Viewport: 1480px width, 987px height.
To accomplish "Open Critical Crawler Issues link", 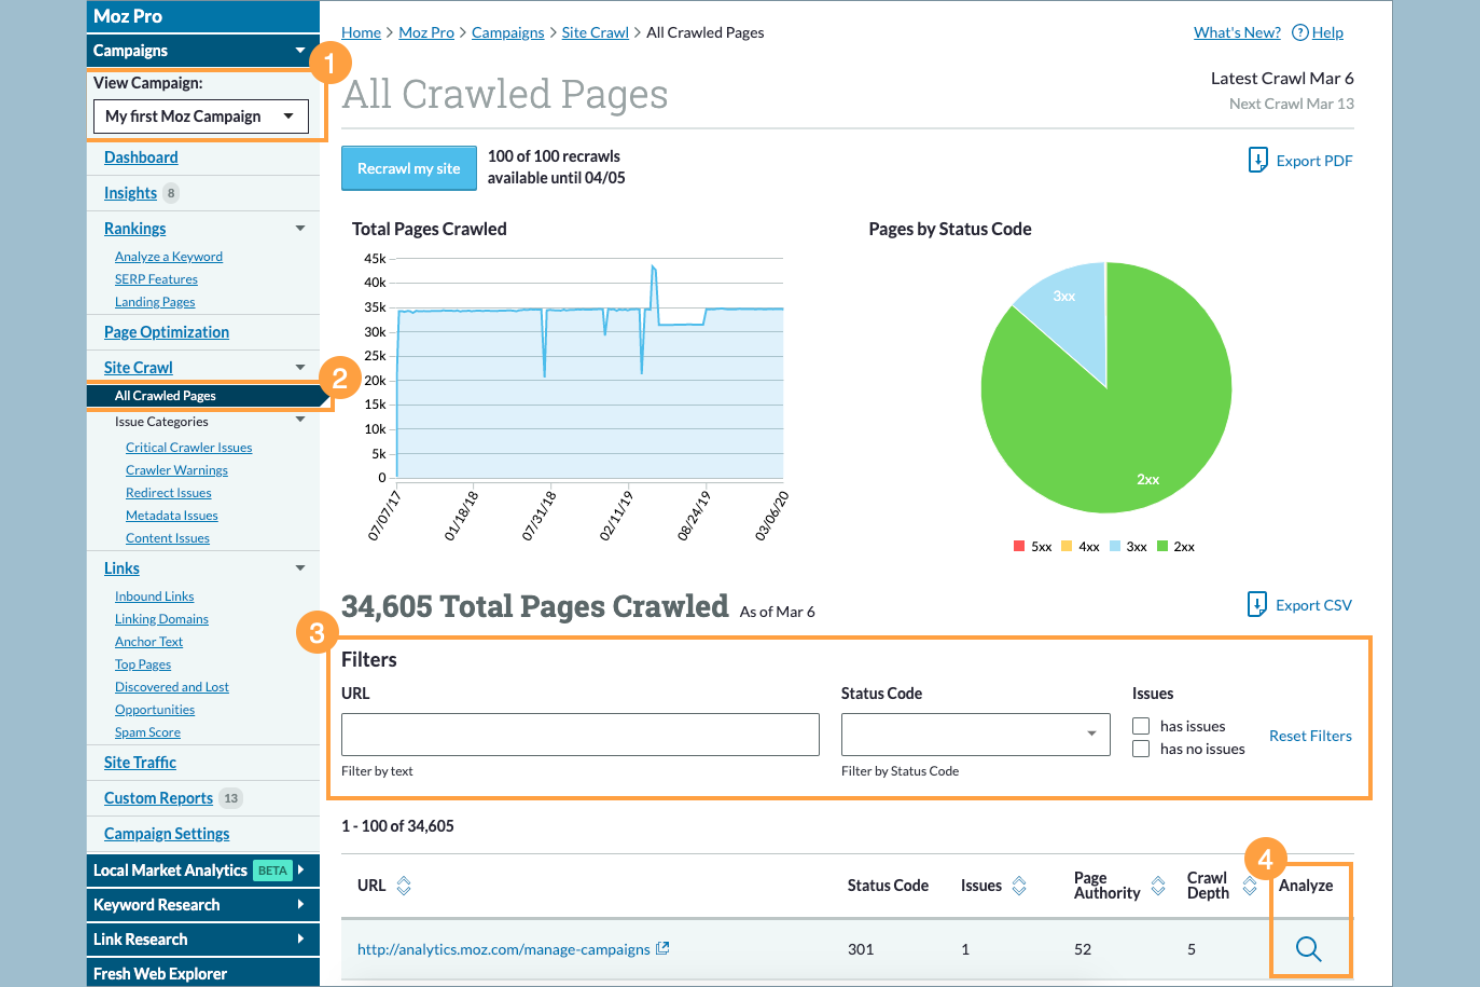I will [x=189, y=447].
